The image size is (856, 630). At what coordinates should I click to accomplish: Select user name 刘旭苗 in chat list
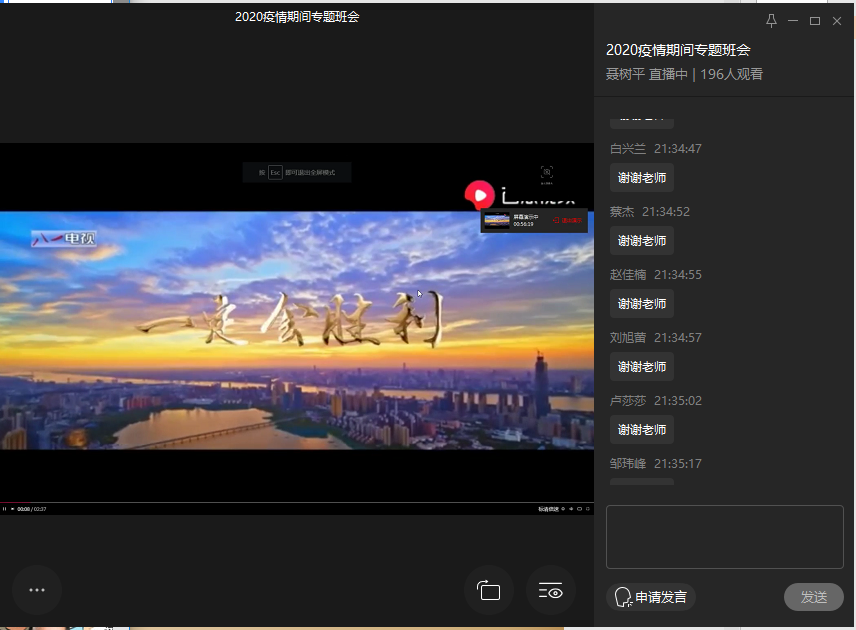[x=628, y=338]
